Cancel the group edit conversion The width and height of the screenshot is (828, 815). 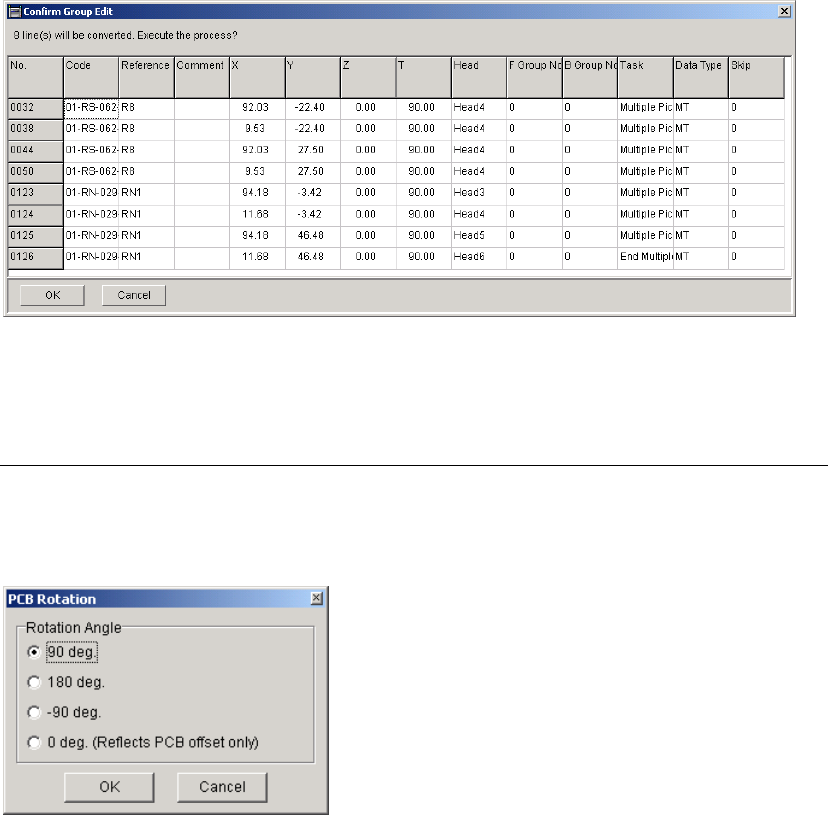[x=134, y=295]
